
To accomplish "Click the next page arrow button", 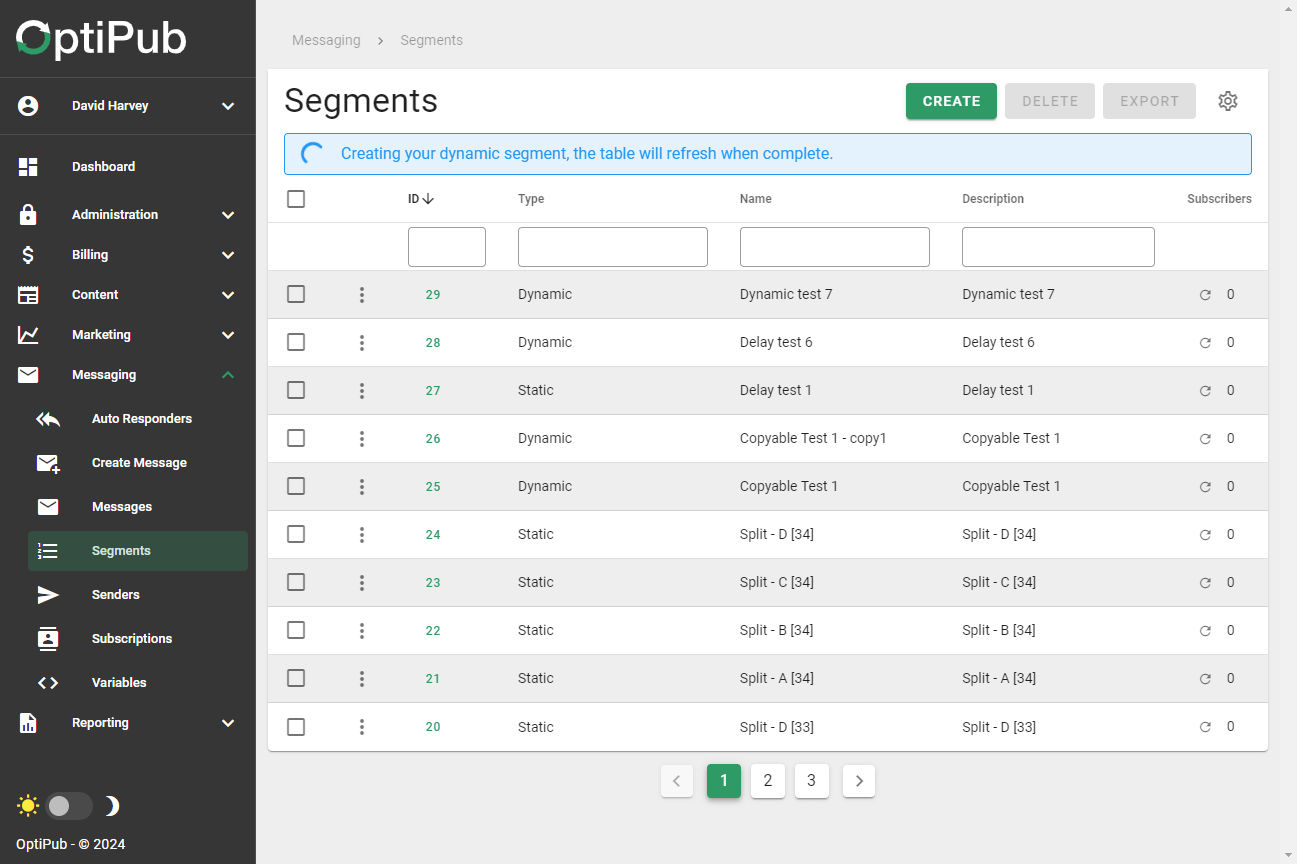I will pos(859,781).
